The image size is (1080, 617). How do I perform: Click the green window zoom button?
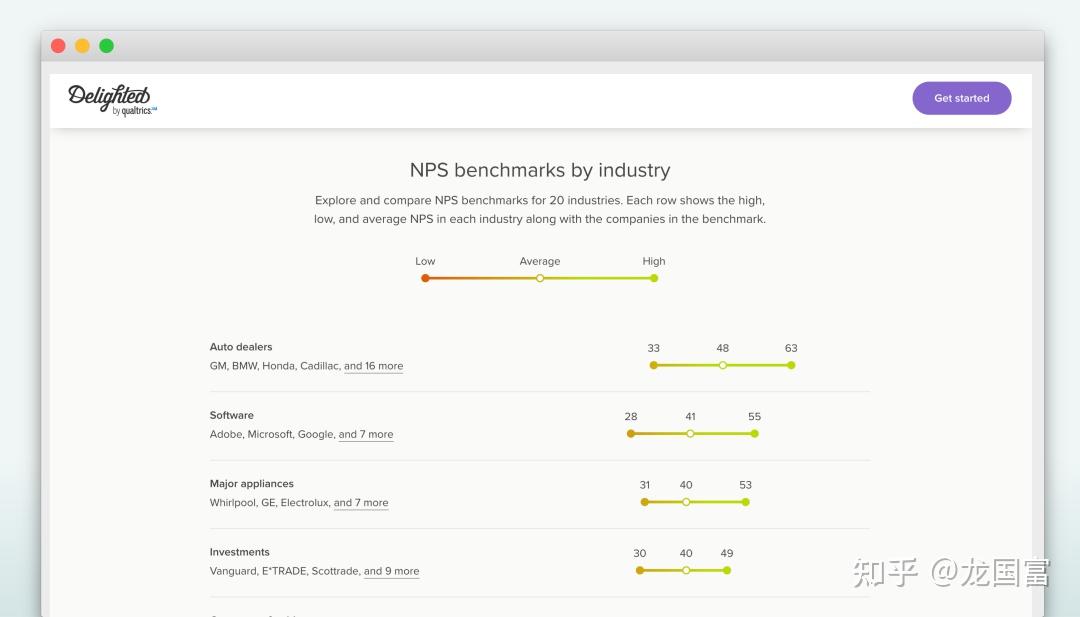(x=106, y=46)
